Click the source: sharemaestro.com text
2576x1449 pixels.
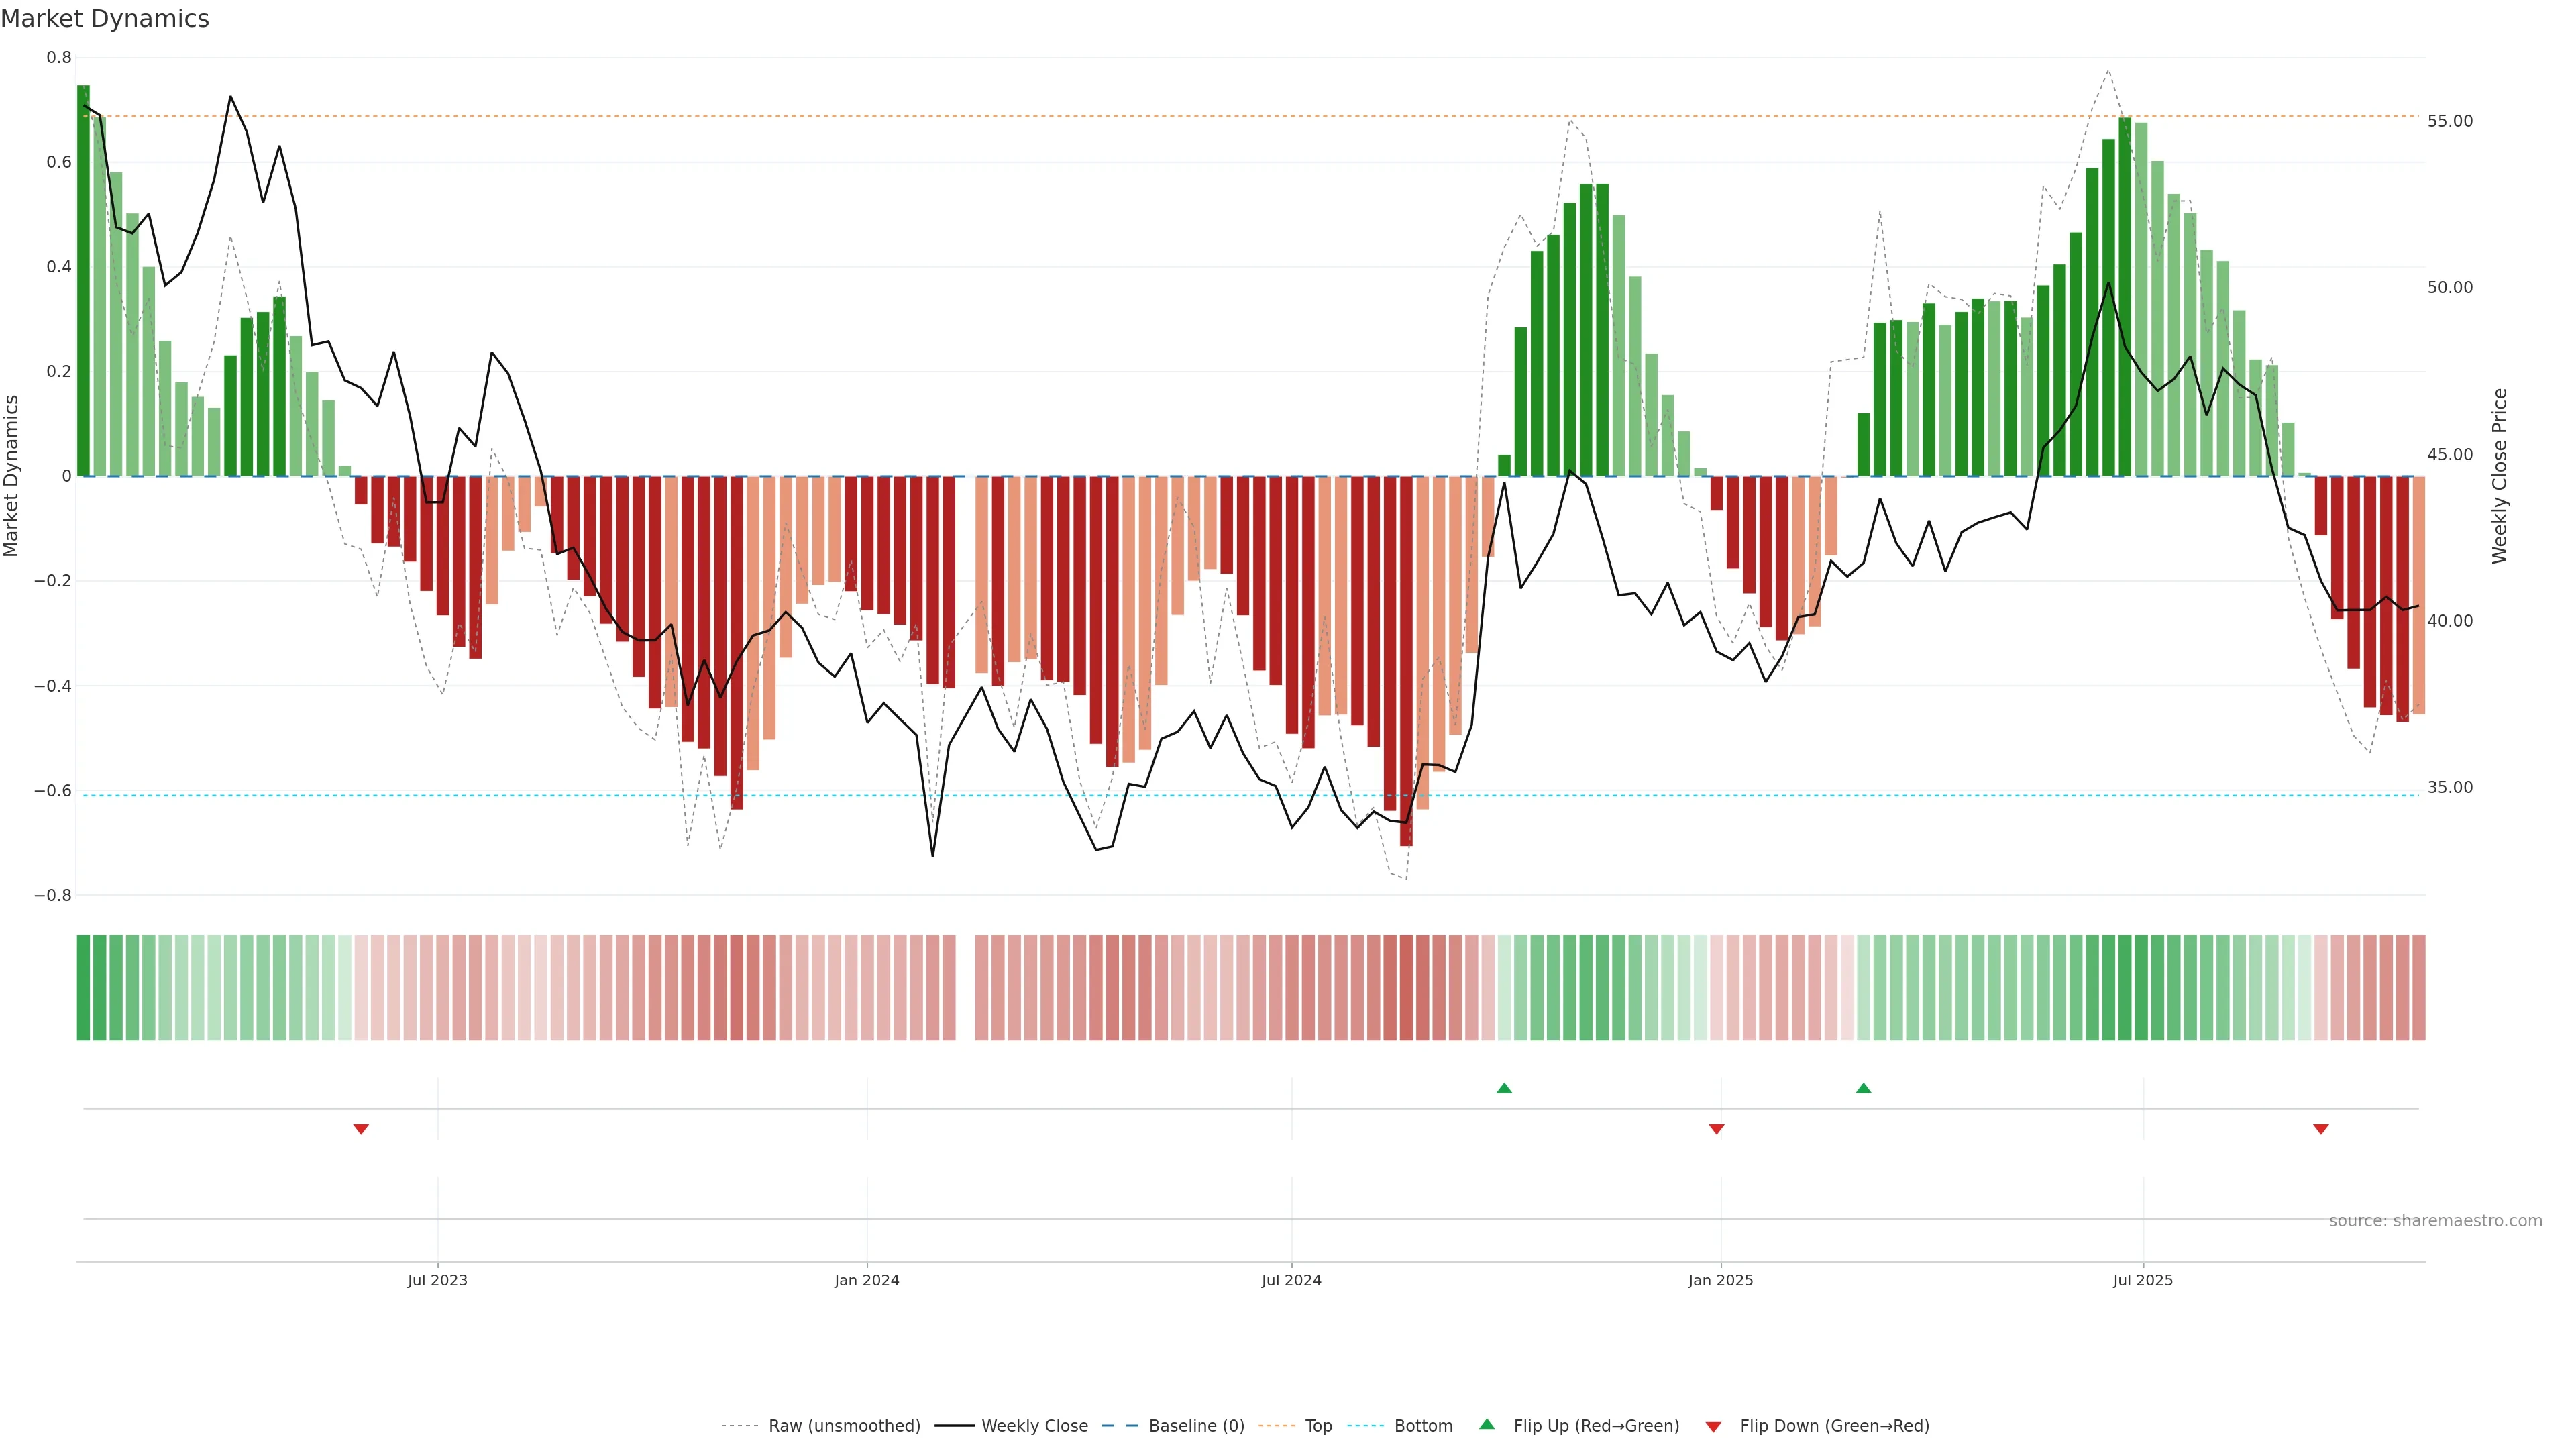2435,1221
